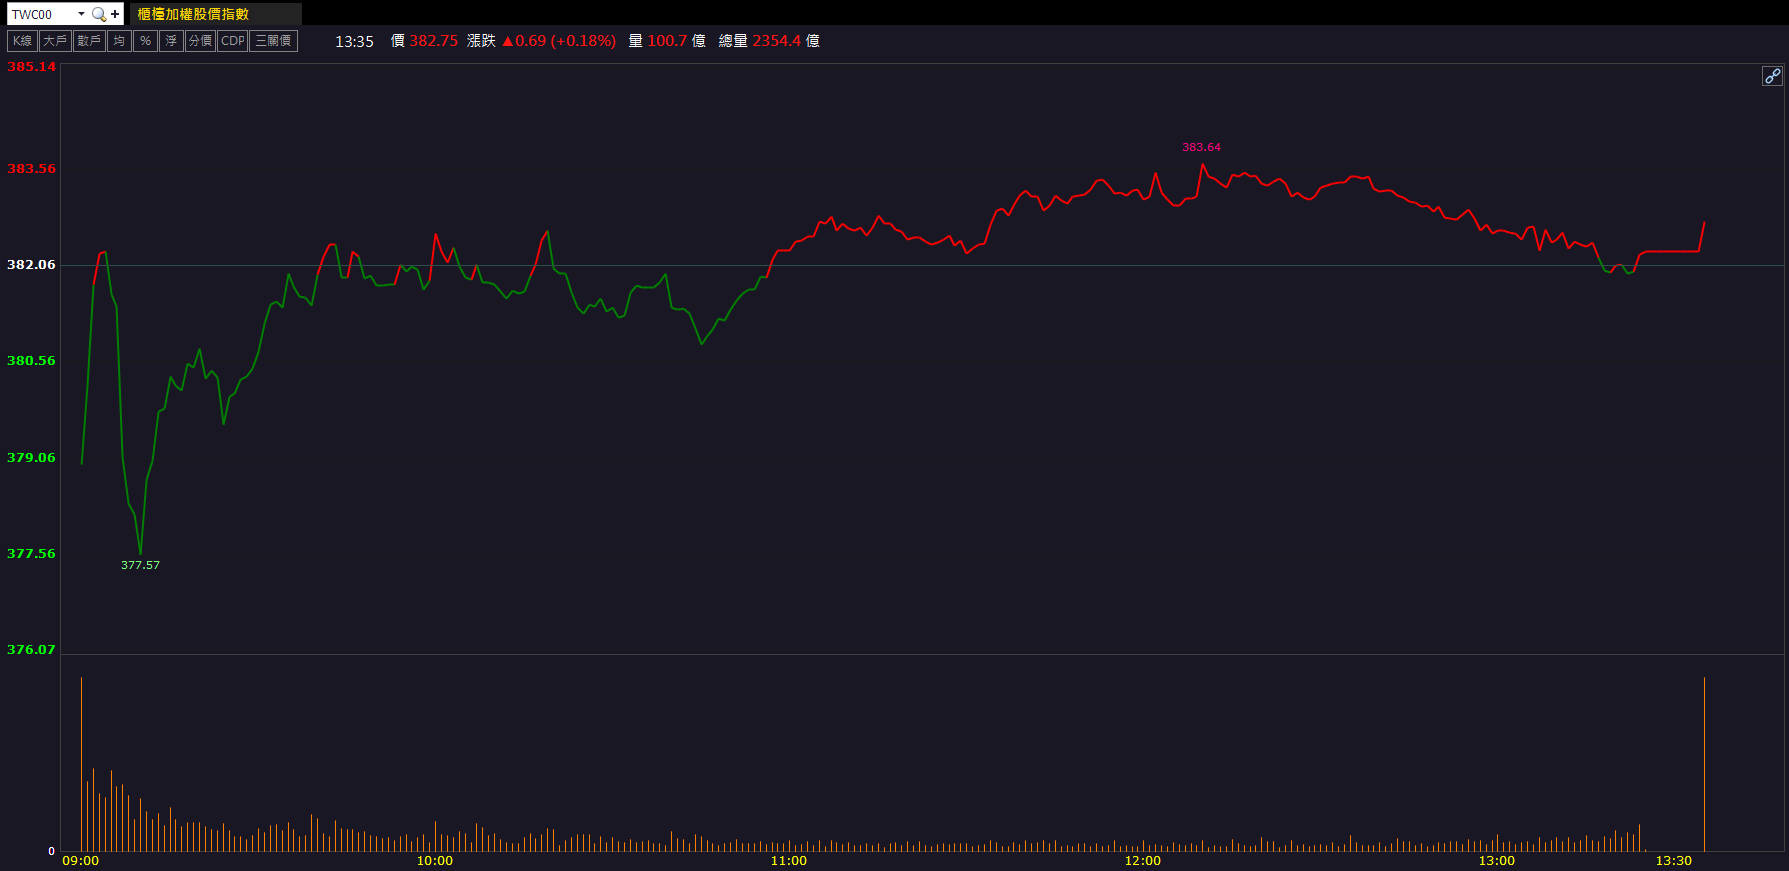The image size is (1789, 871).
Task: Click the 382.75 current price value
Action: point(433,41)
